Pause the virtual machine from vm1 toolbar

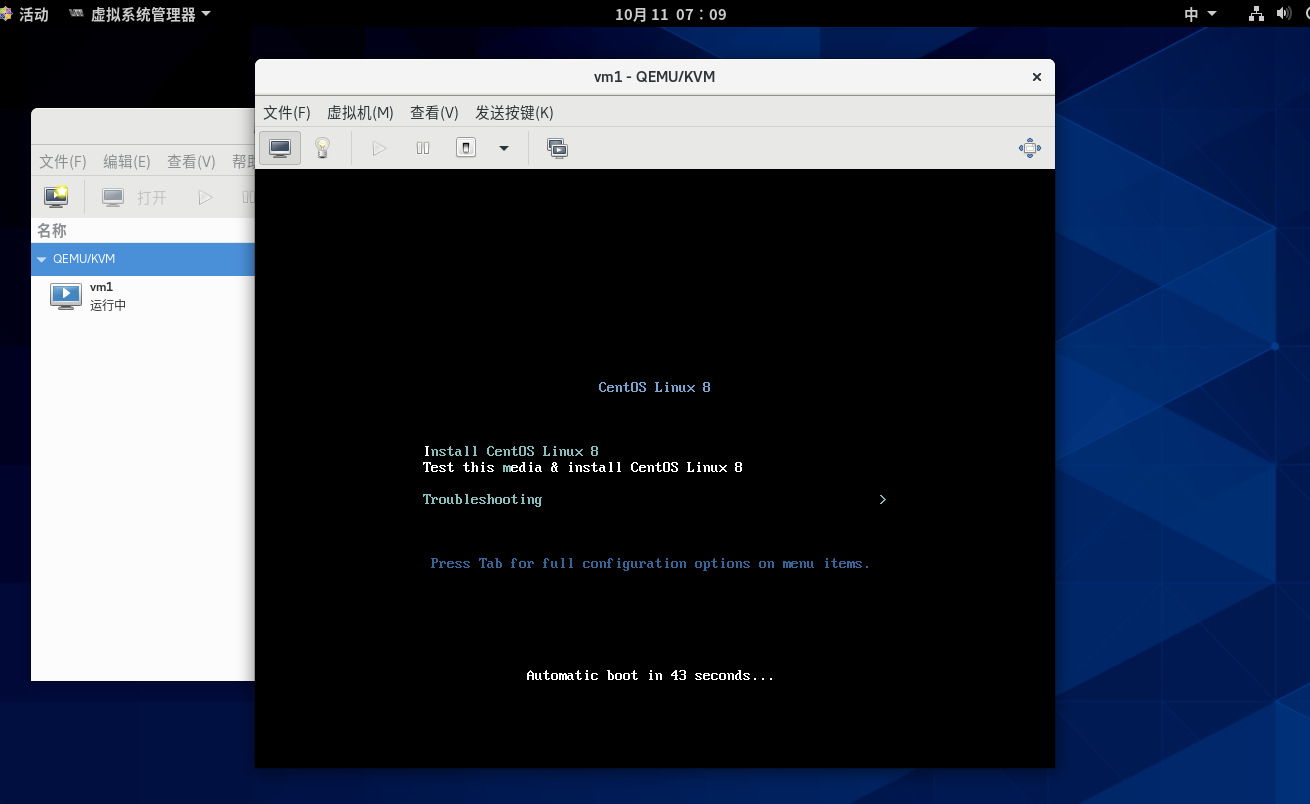click(423, 148)
